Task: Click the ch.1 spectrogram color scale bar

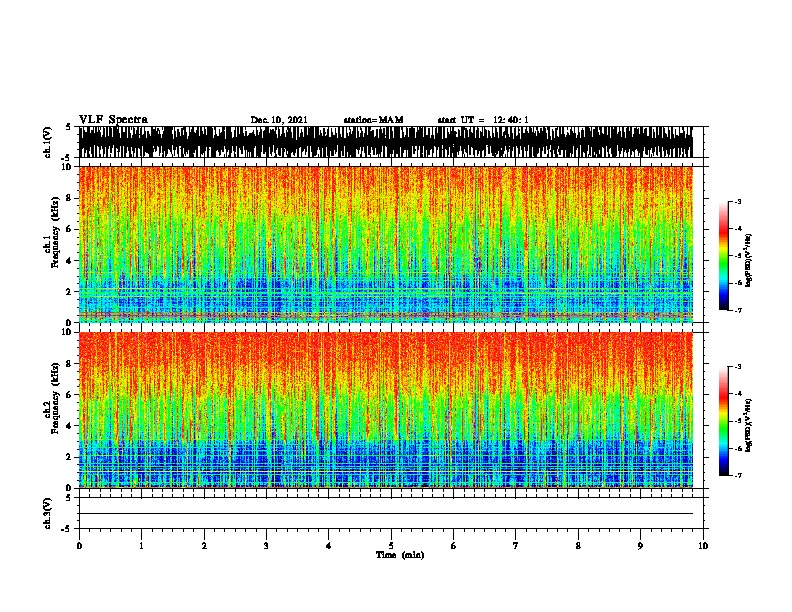Action: pos(723,256)
